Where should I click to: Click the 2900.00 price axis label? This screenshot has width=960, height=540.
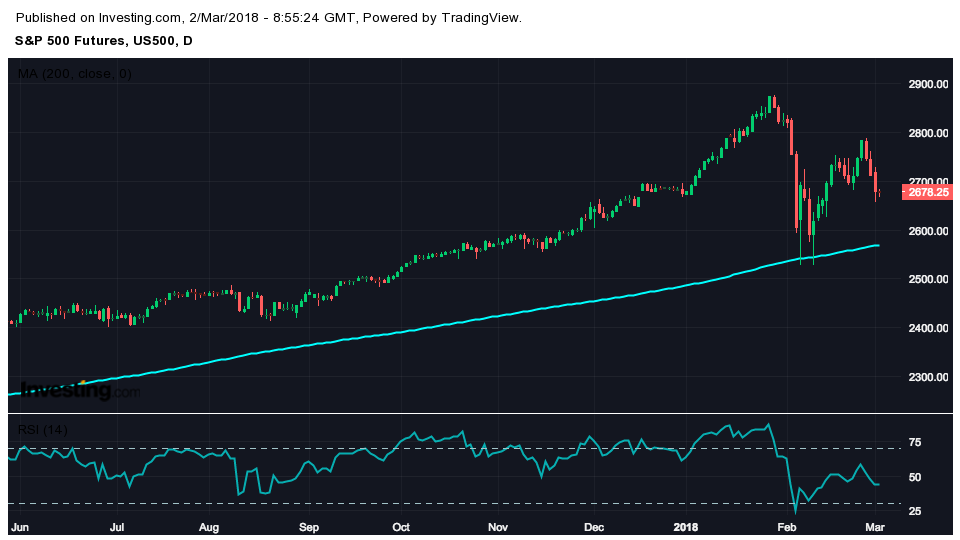(928, 84)
